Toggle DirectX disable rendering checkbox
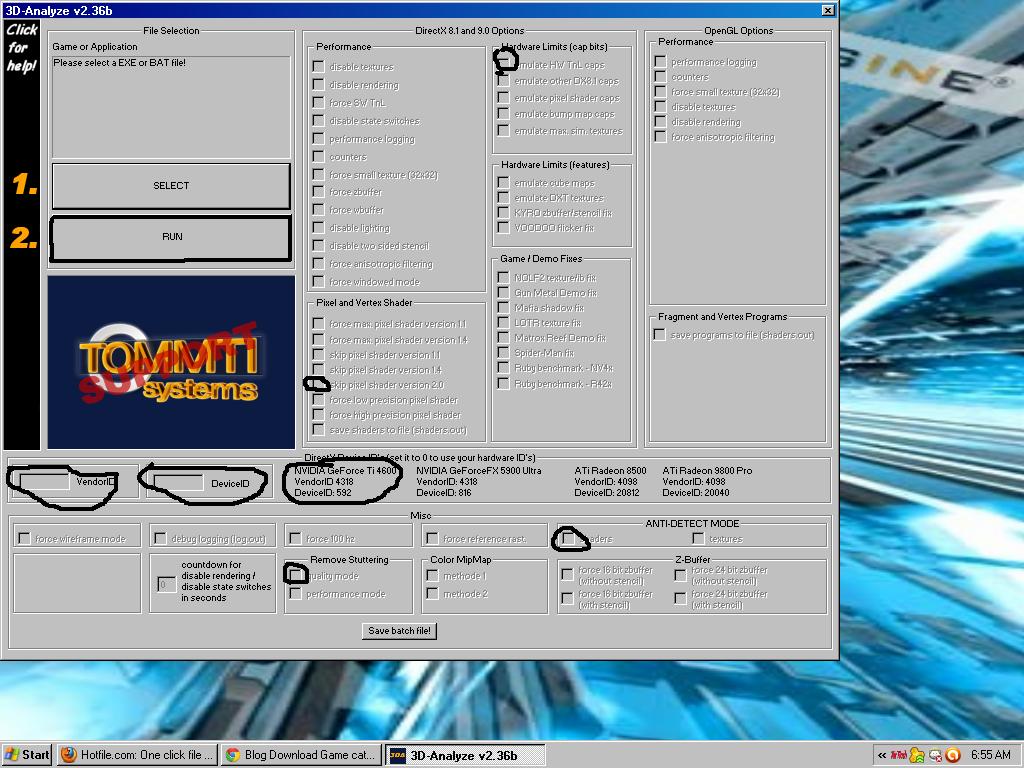The image size is (1024, 768). [319, 85]
